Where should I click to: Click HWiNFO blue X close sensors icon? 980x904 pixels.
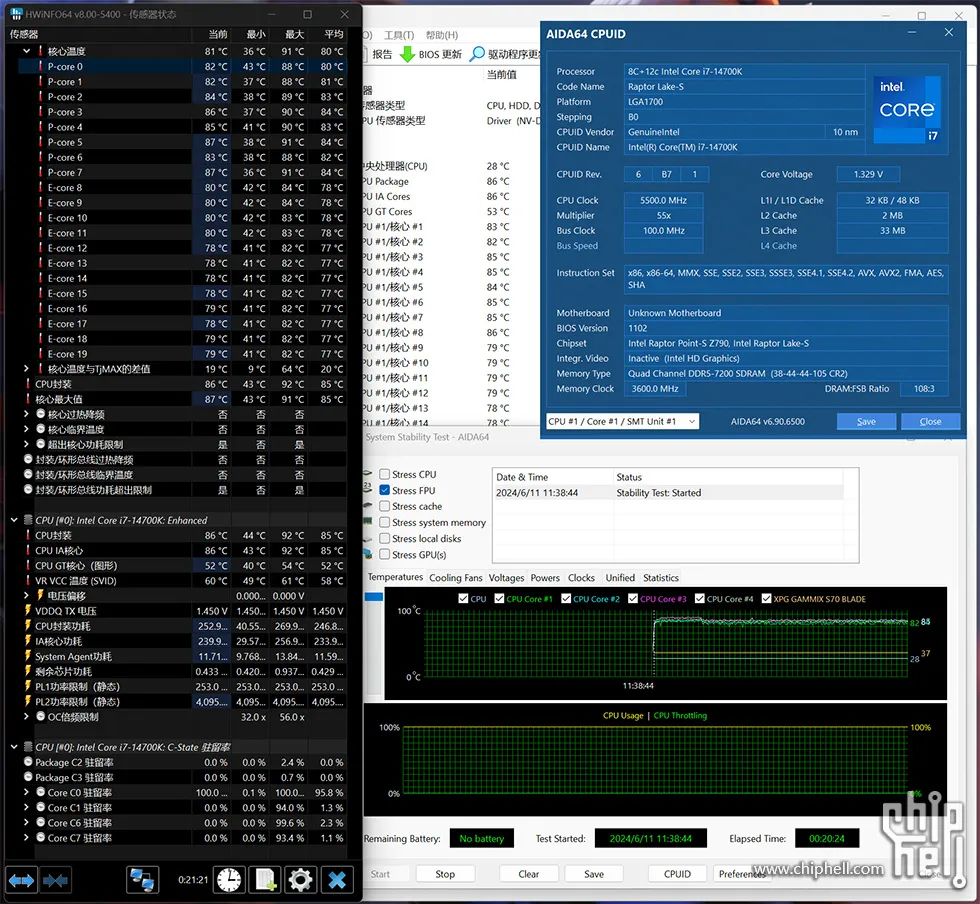tap(338, 880)
